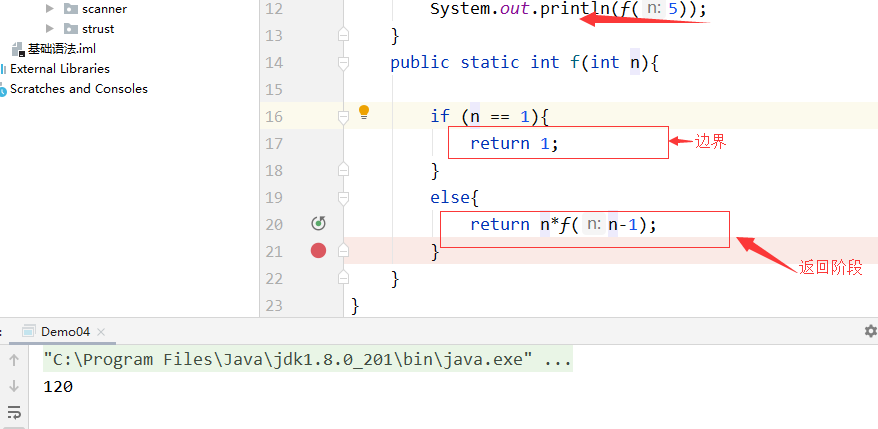Expand the strust folder in project tree
This screenshot has height=429, width=878.
(x=50, y=29)
